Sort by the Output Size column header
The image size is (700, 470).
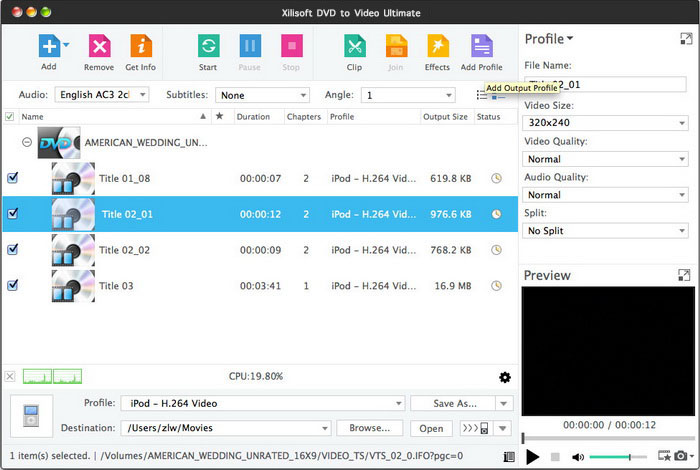point(447,116)
